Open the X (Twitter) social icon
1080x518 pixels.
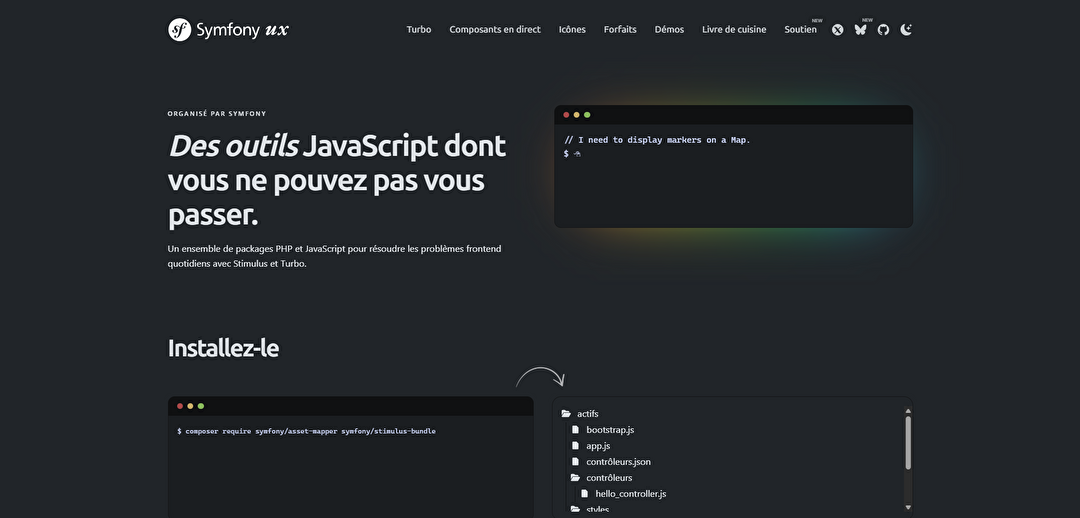pyautogui.click(x=838, y=30)
